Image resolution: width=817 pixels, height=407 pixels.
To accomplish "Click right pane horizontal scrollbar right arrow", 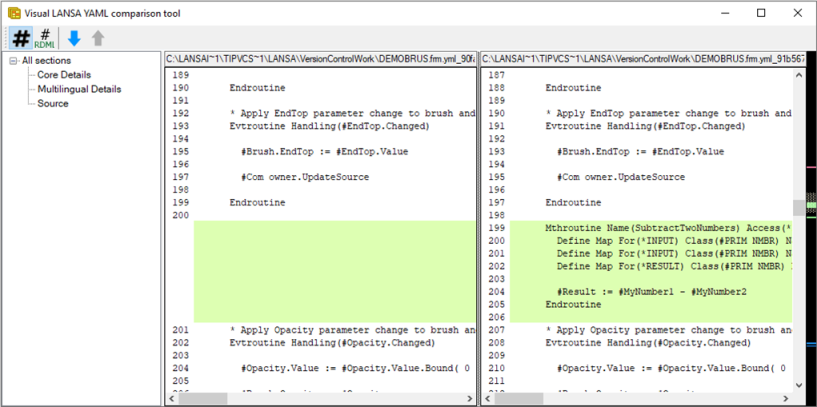I will (786, 399).
